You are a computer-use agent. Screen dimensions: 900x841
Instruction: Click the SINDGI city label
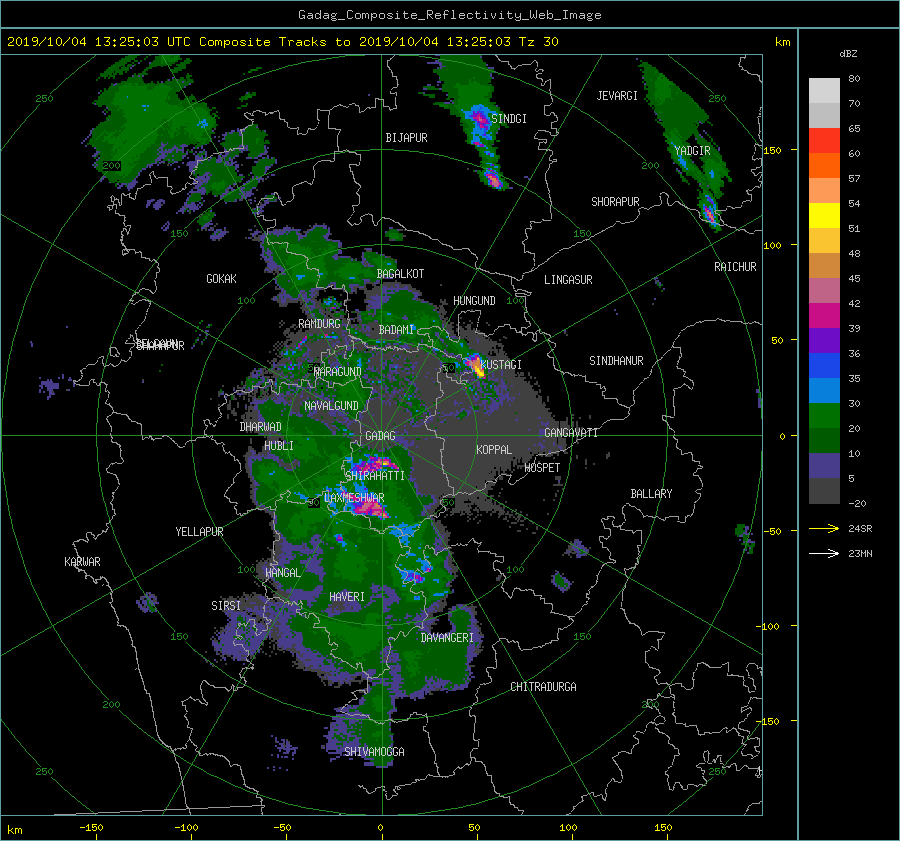pos(509,119)
